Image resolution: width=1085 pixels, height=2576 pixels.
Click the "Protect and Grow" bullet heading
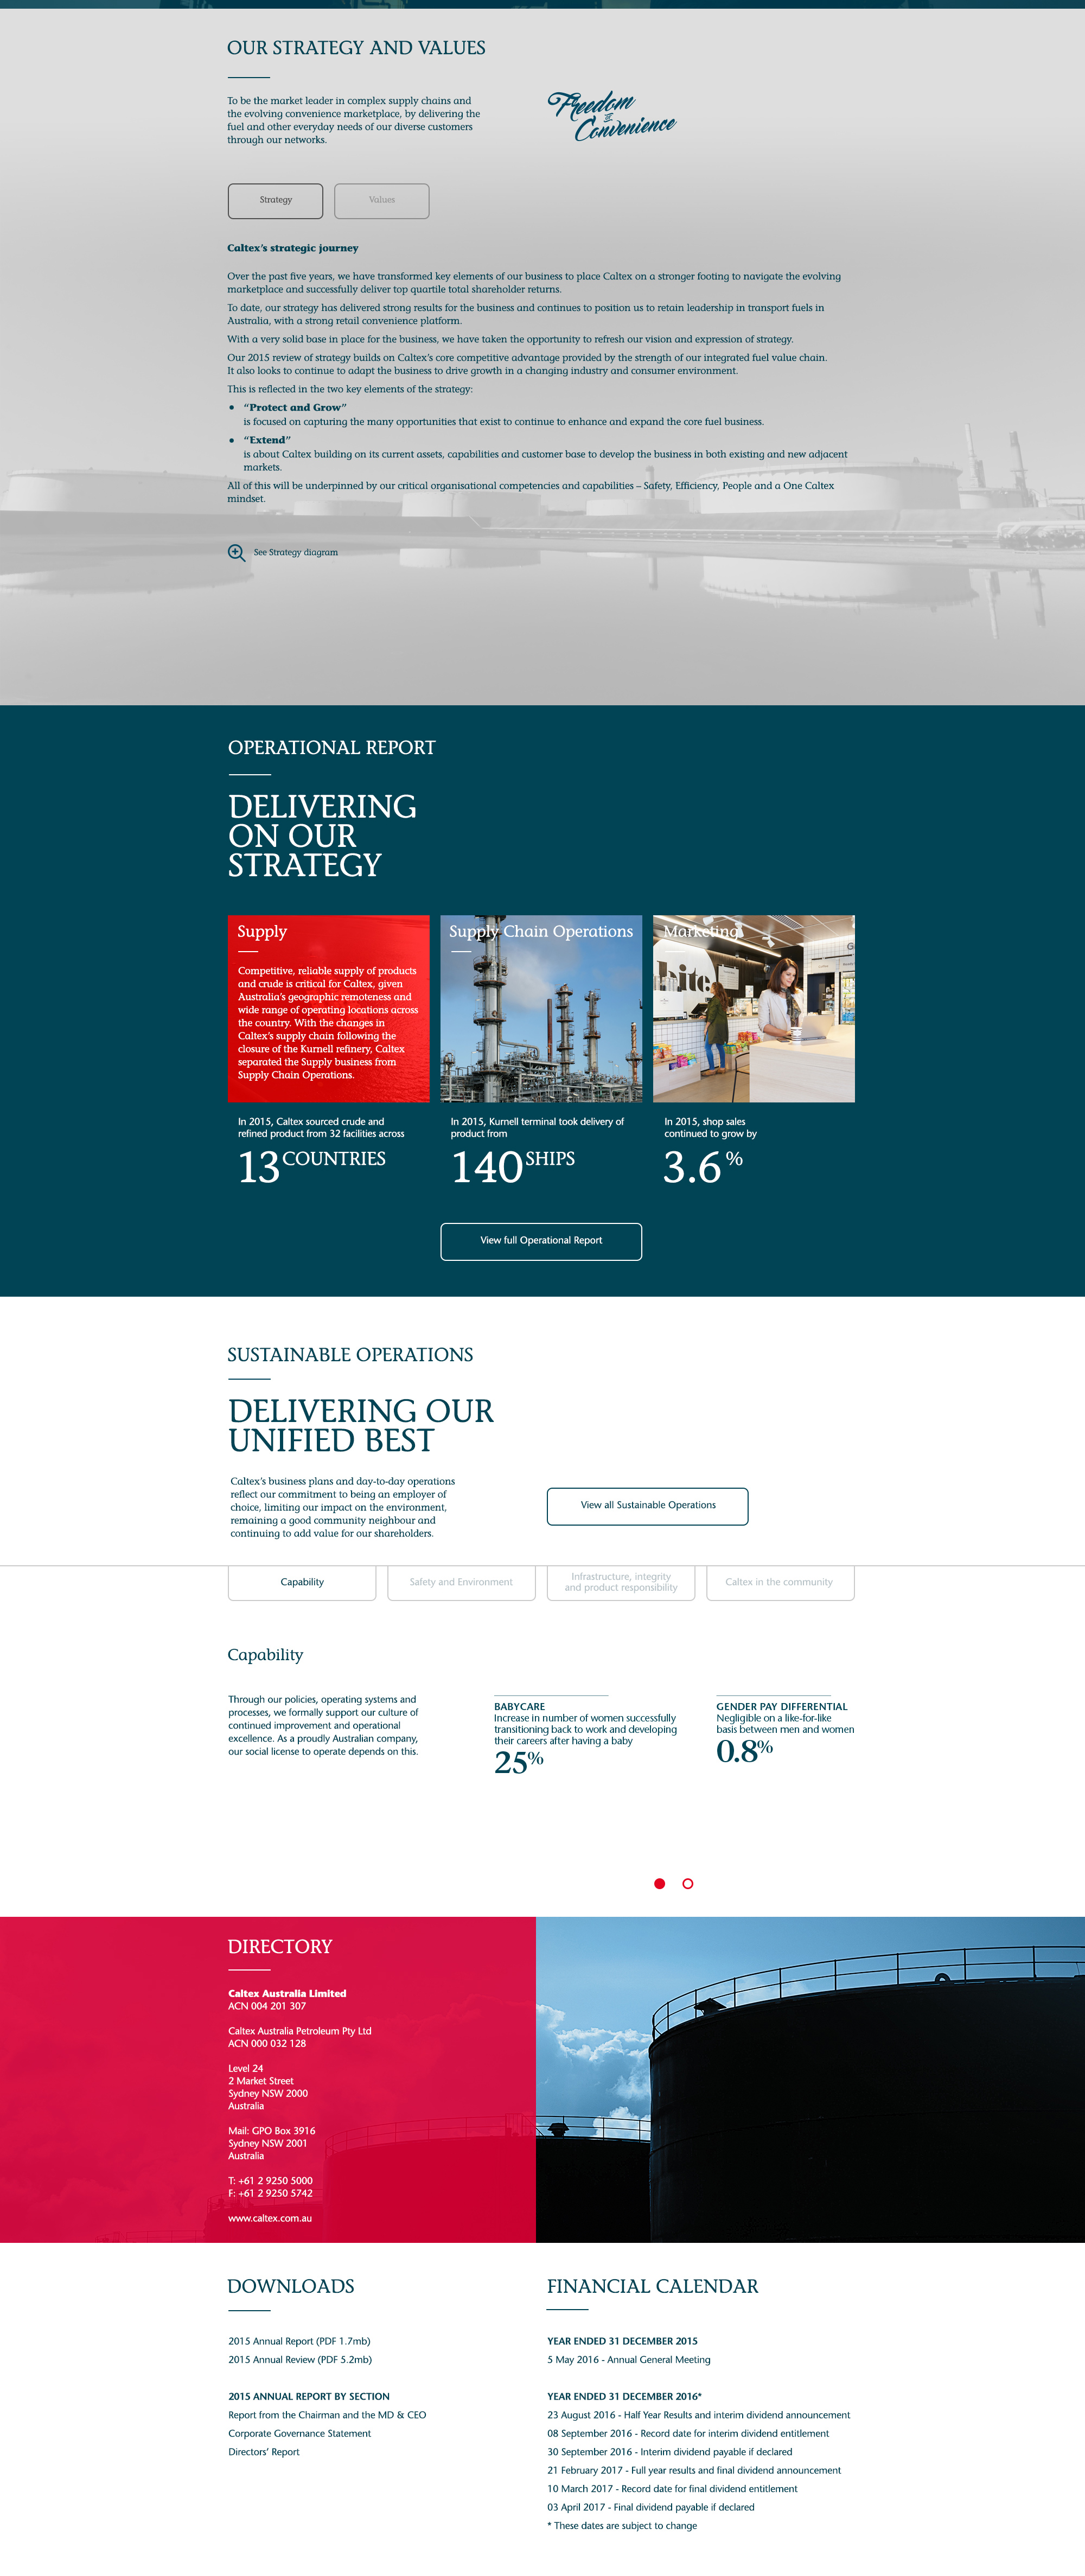point(295,407)
